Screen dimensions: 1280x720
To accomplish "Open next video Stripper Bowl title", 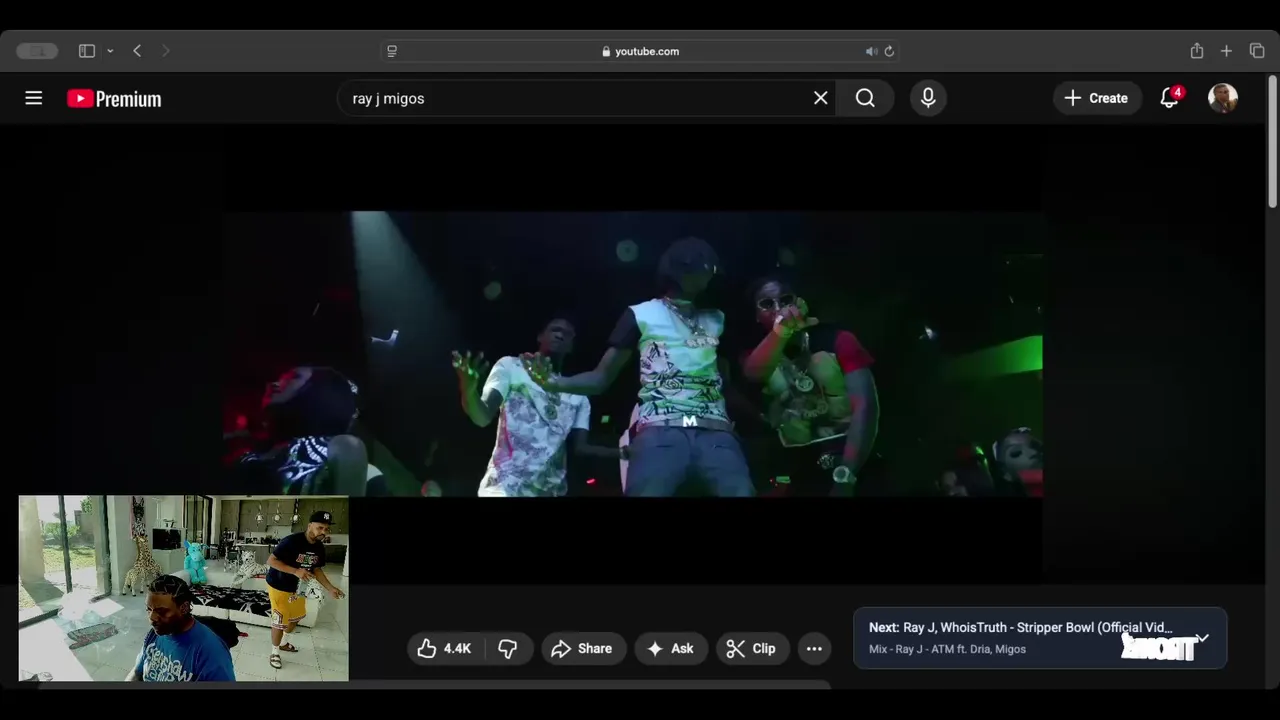I will [x=1036, y=628].
